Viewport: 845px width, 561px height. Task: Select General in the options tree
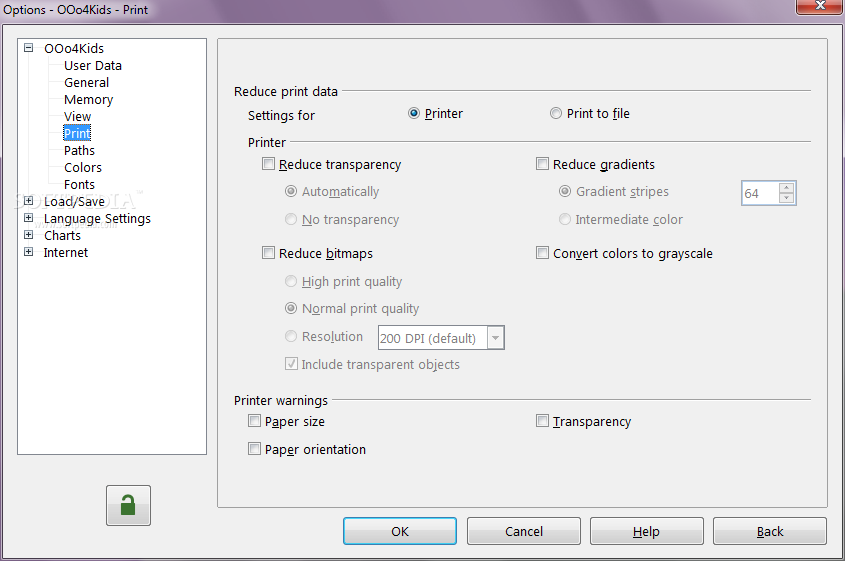click(86, 82)
